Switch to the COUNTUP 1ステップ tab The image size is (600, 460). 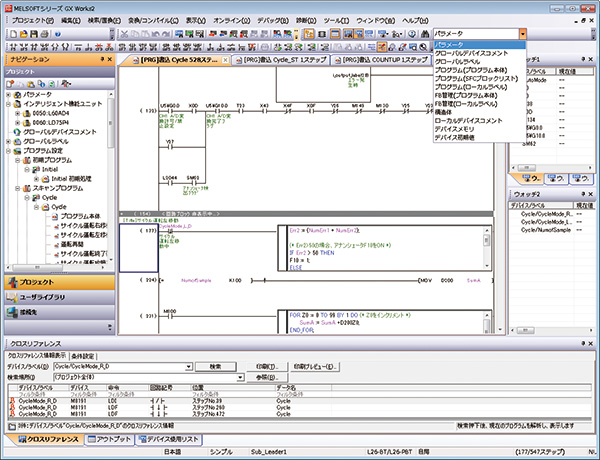tap(380, 60)
